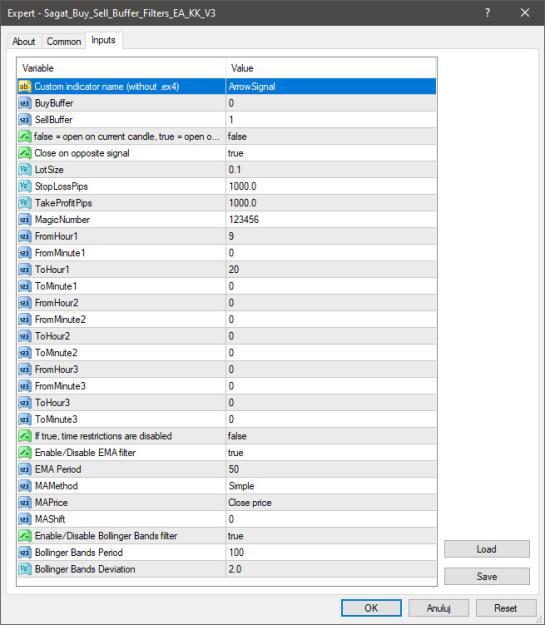The image size is (545, 625).
Task: Click the Reset button
Action: pos(506,608)
